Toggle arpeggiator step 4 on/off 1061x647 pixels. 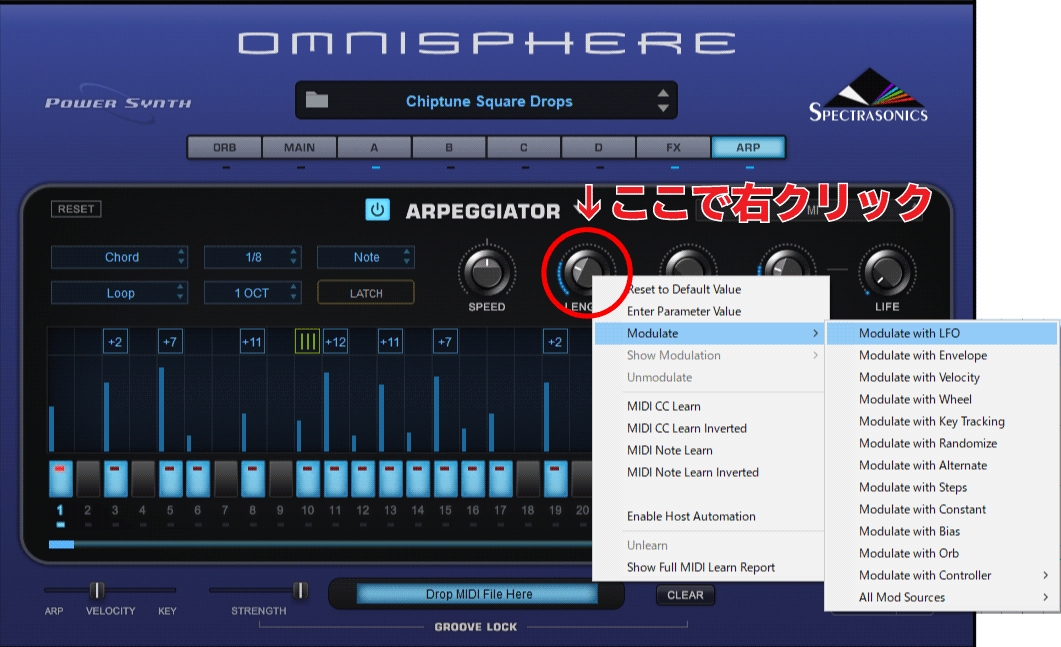pyautogui.click(x=143, y=478)
